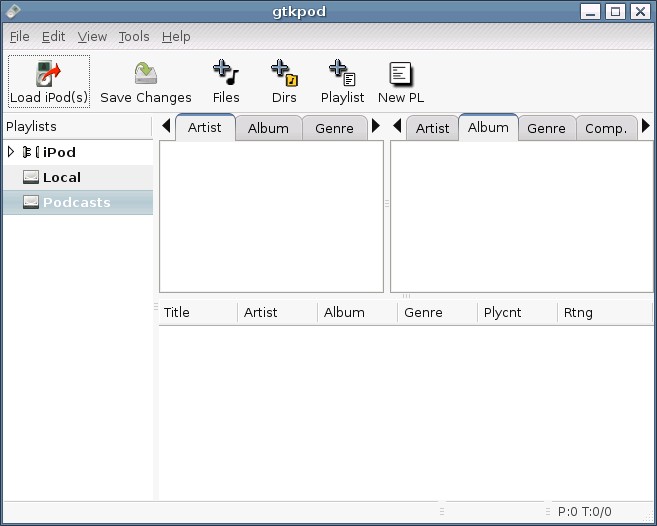657x526 pixels.
Task: Select the Album tab in right sort pane
Action: tap(488, 127)
